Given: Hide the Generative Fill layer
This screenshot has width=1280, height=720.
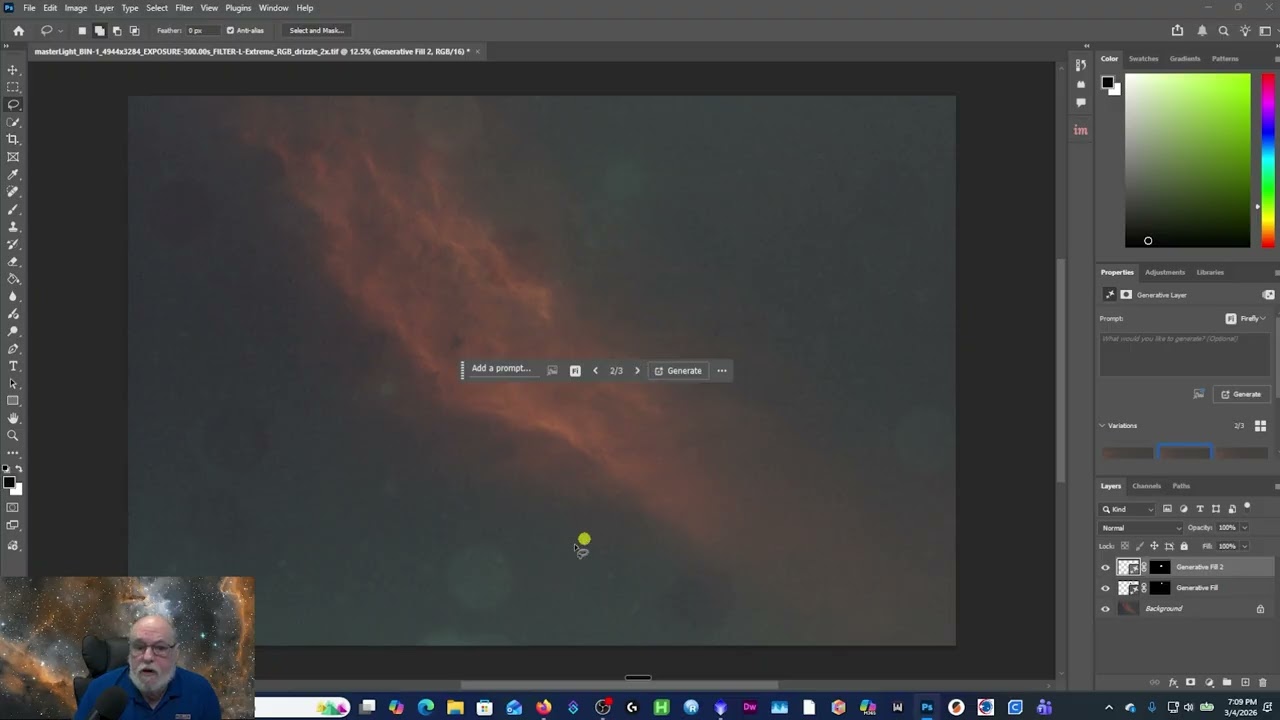Looking at the screenshot, I should 1105,588.
